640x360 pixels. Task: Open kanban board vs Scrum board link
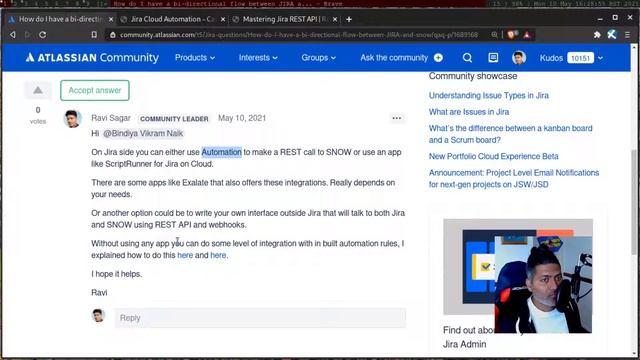pos(510,134)
